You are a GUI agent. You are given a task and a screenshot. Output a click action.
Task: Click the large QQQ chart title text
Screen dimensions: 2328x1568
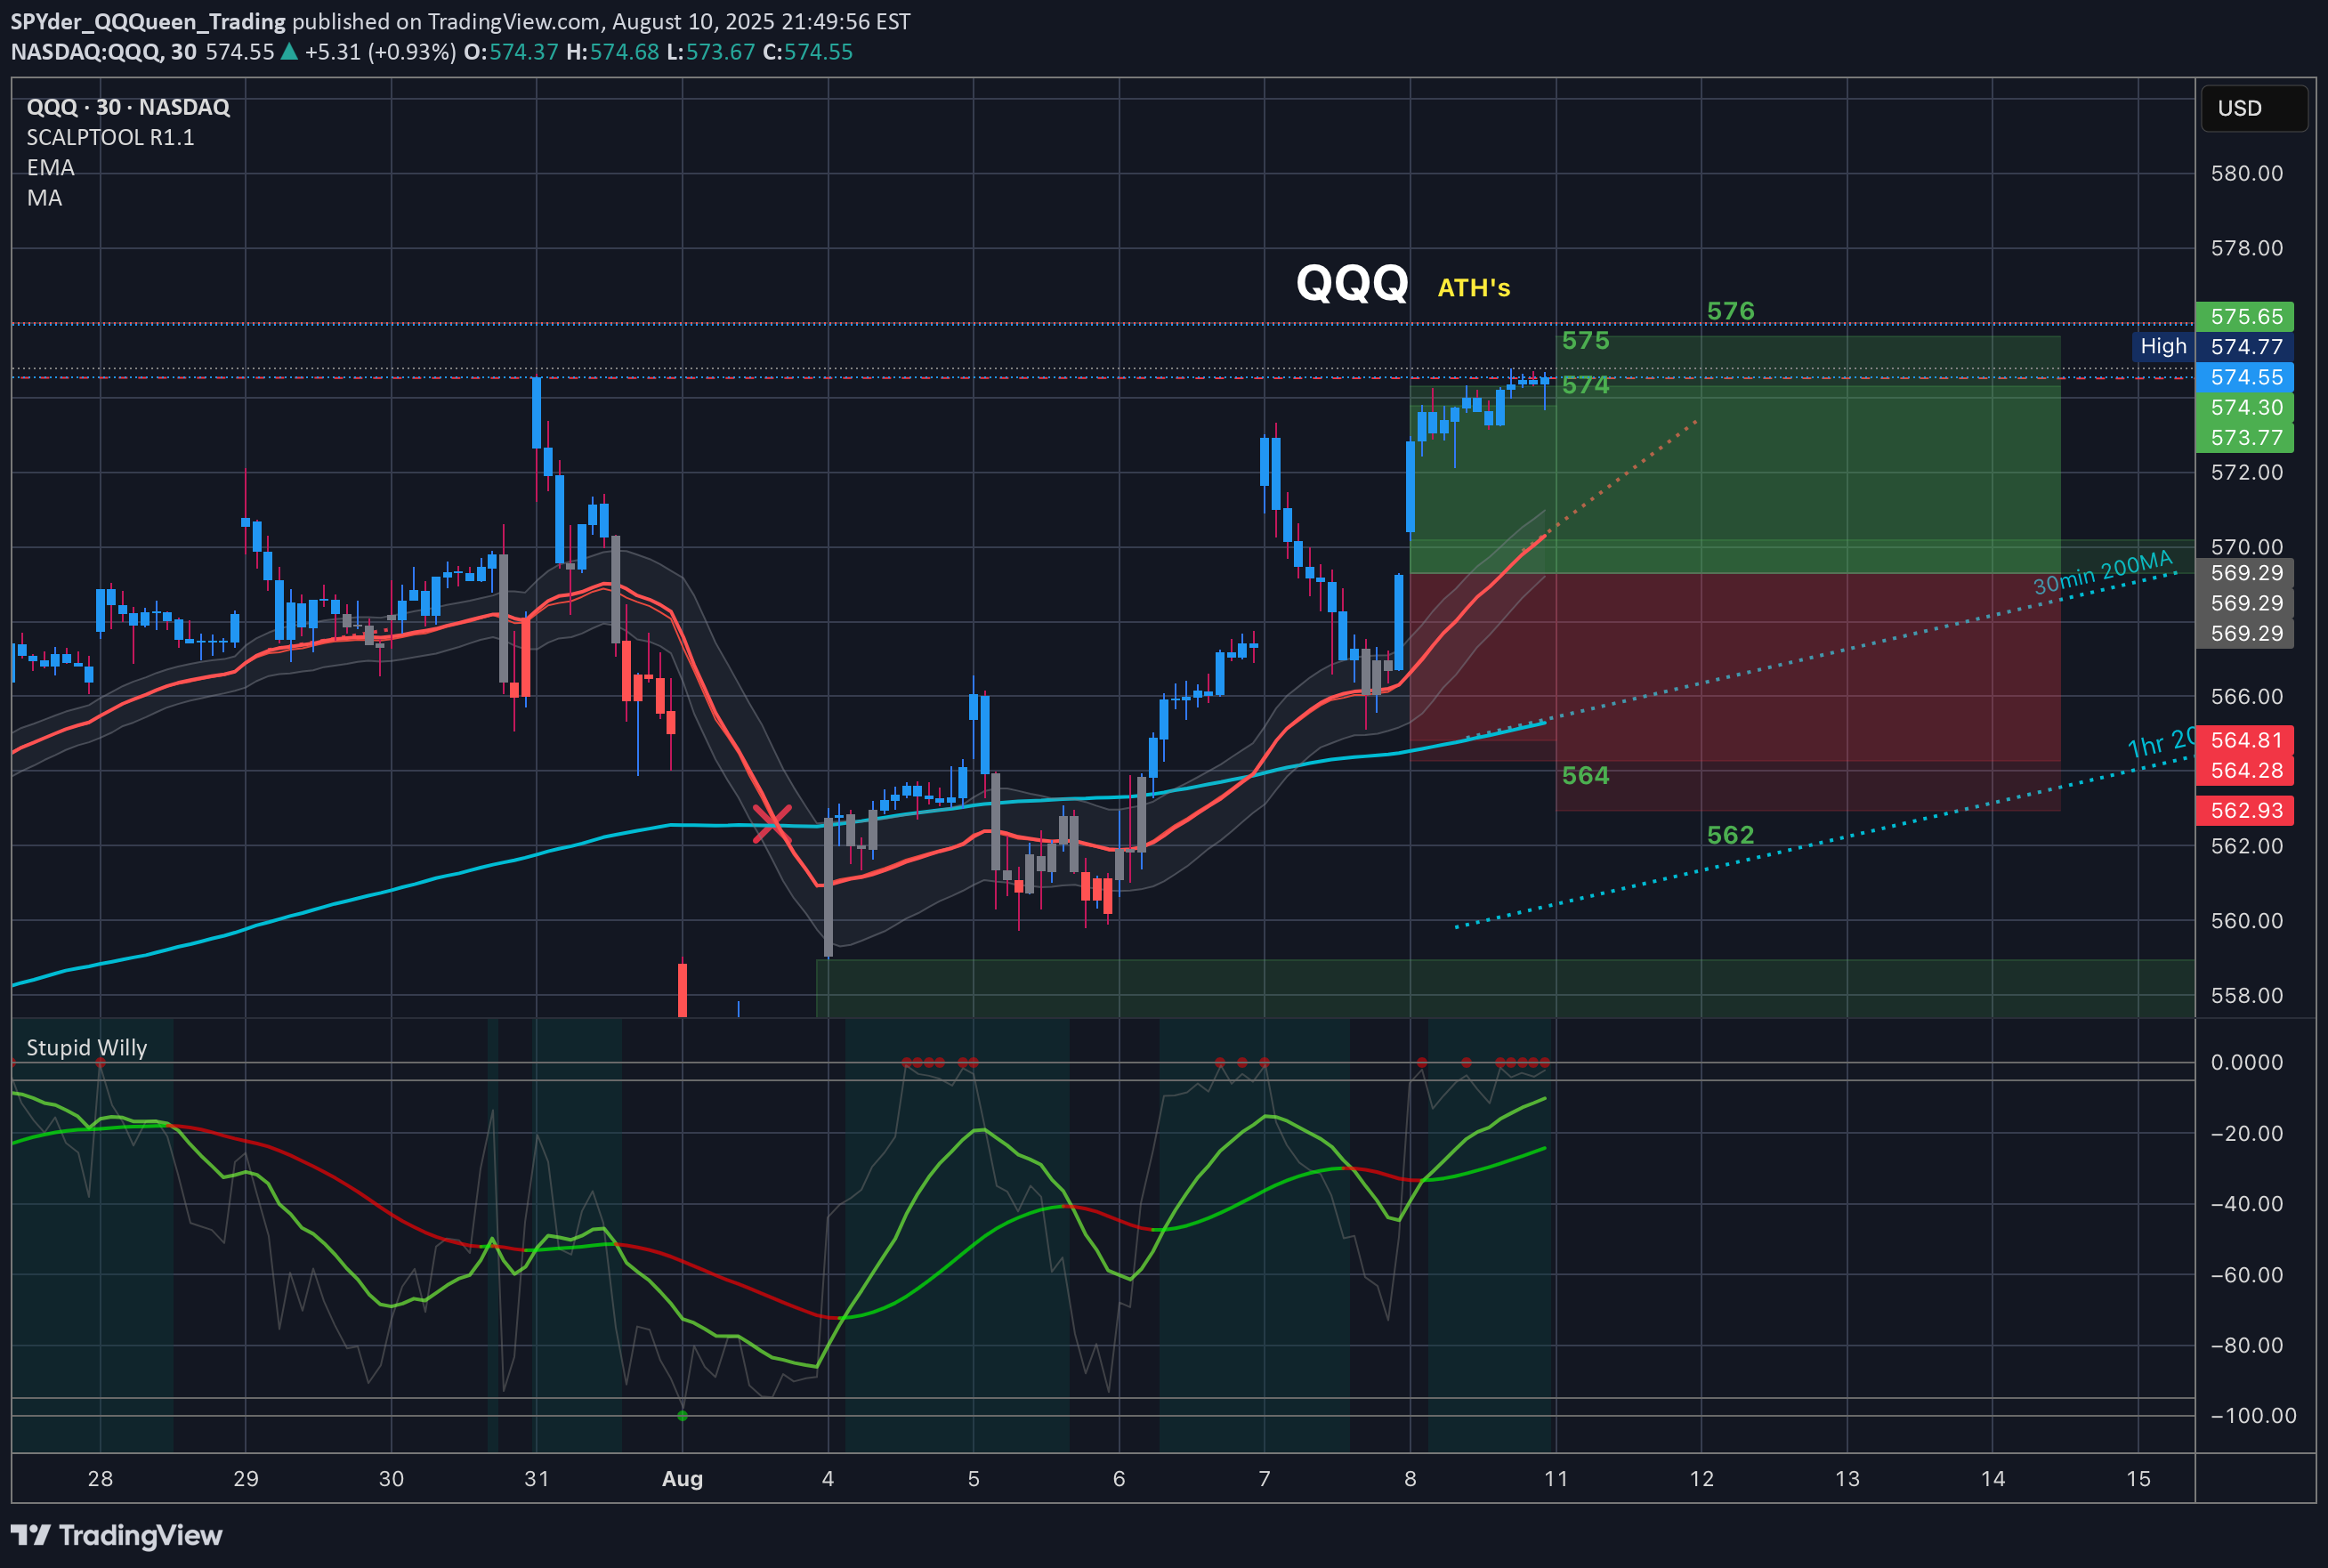1352,283
